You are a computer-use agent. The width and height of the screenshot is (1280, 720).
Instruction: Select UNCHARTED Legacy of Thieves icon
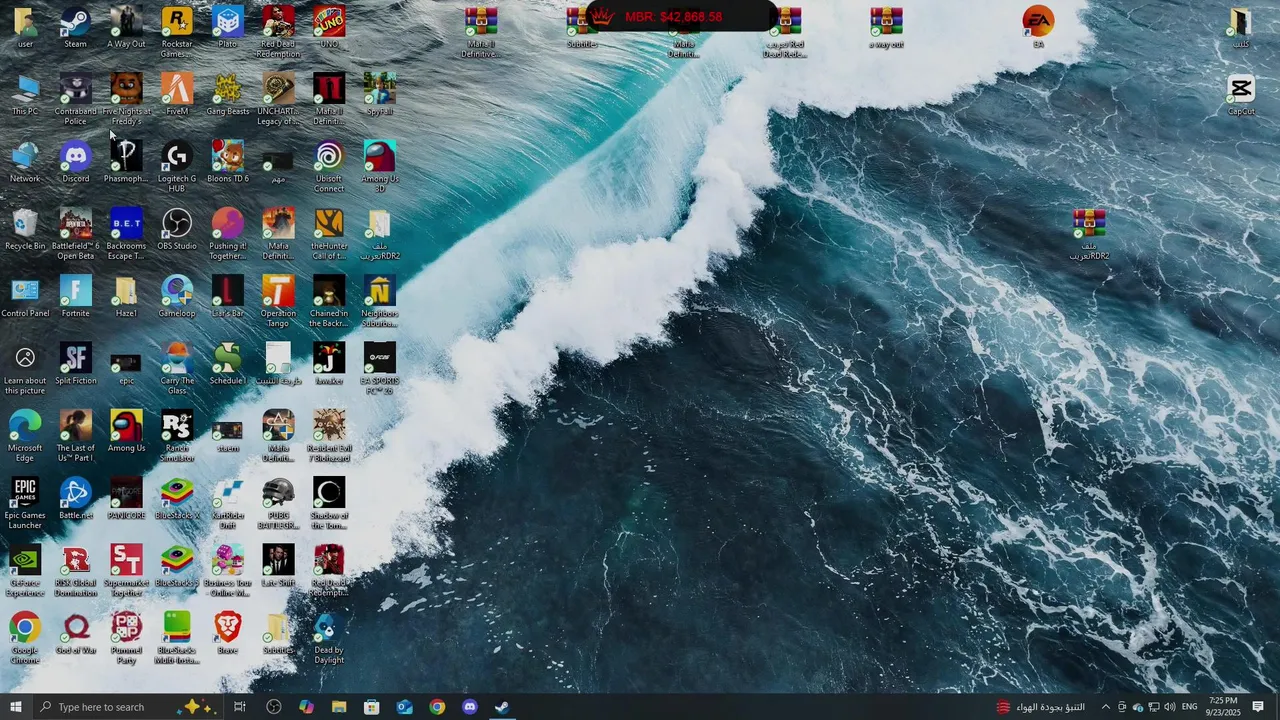coord(278,99)
